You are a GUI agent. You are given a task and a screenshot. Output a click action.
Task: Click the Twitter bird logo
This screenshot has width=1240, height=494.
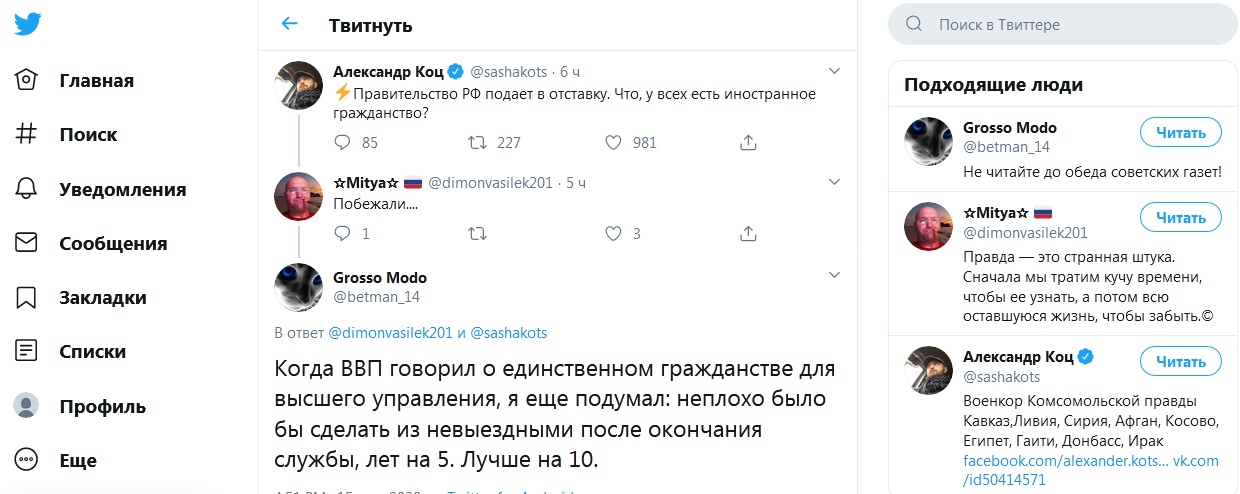pyautogui.click(x=28, y=24)
